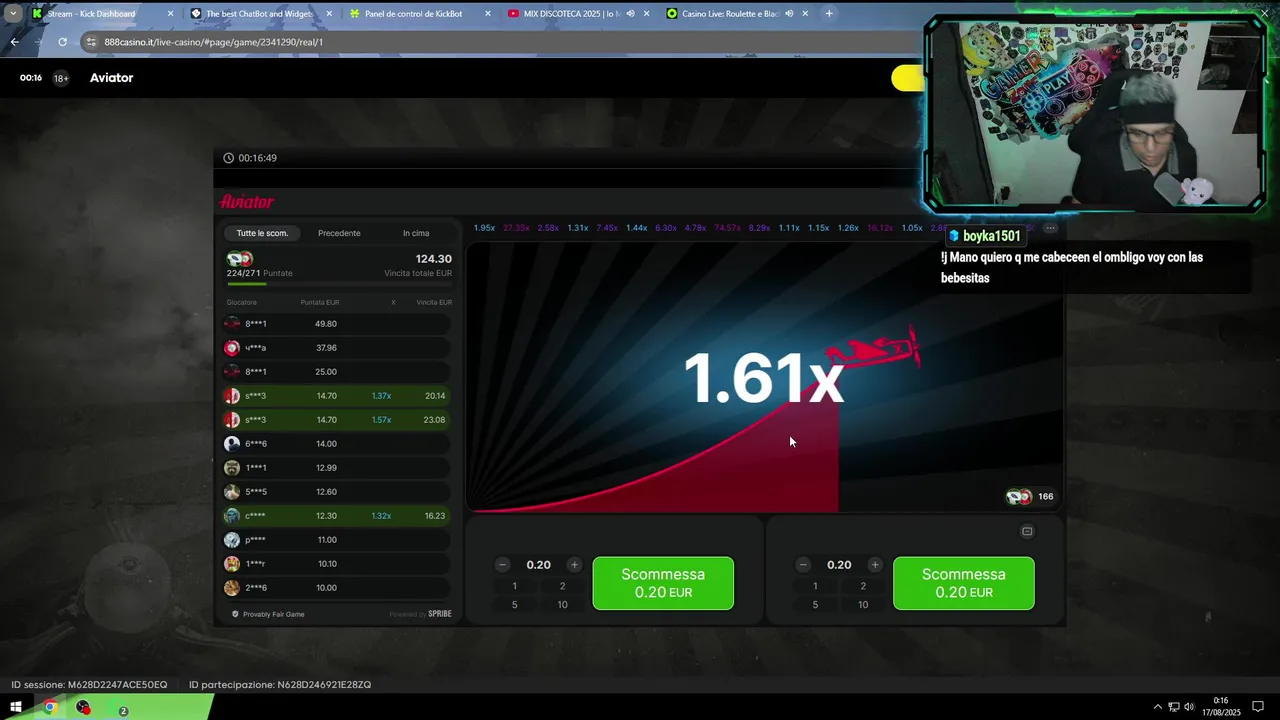
Task: Choose quick amount 5 in second bet panel
Action: 815,604
